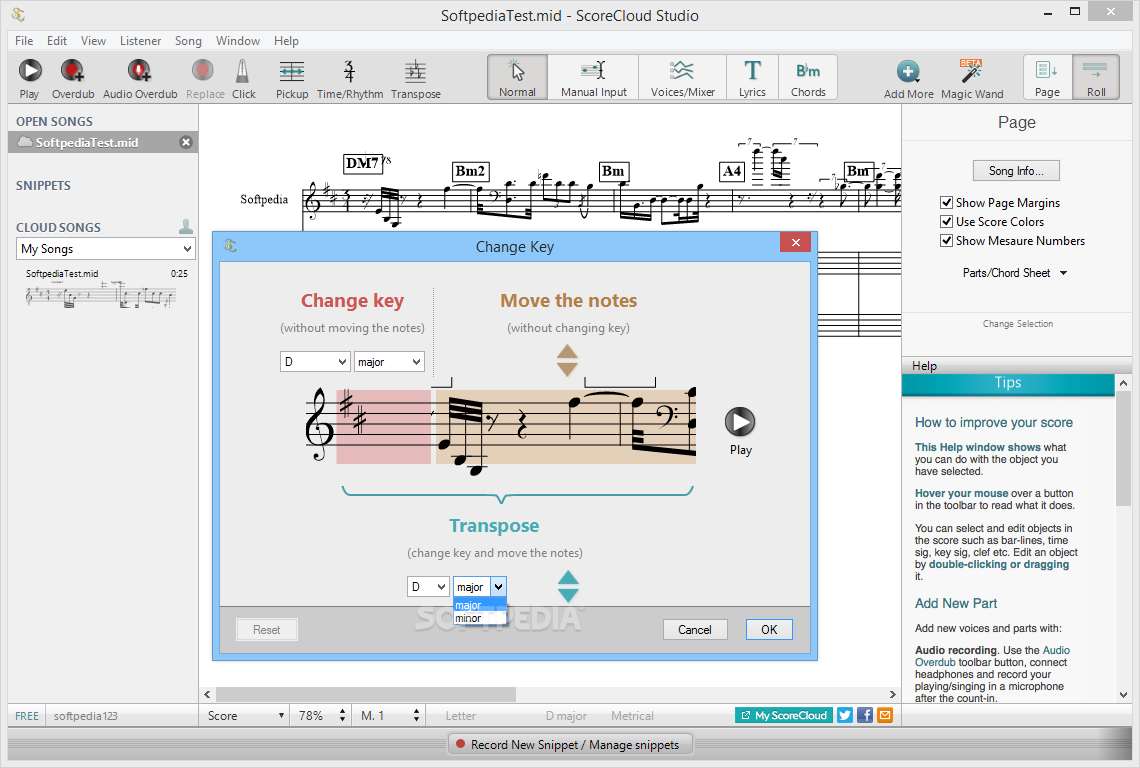The image size is (1140, 768).
Task: Open the Transpose note D dropdown
Action: pyautogui.click(x=428, y=586)
